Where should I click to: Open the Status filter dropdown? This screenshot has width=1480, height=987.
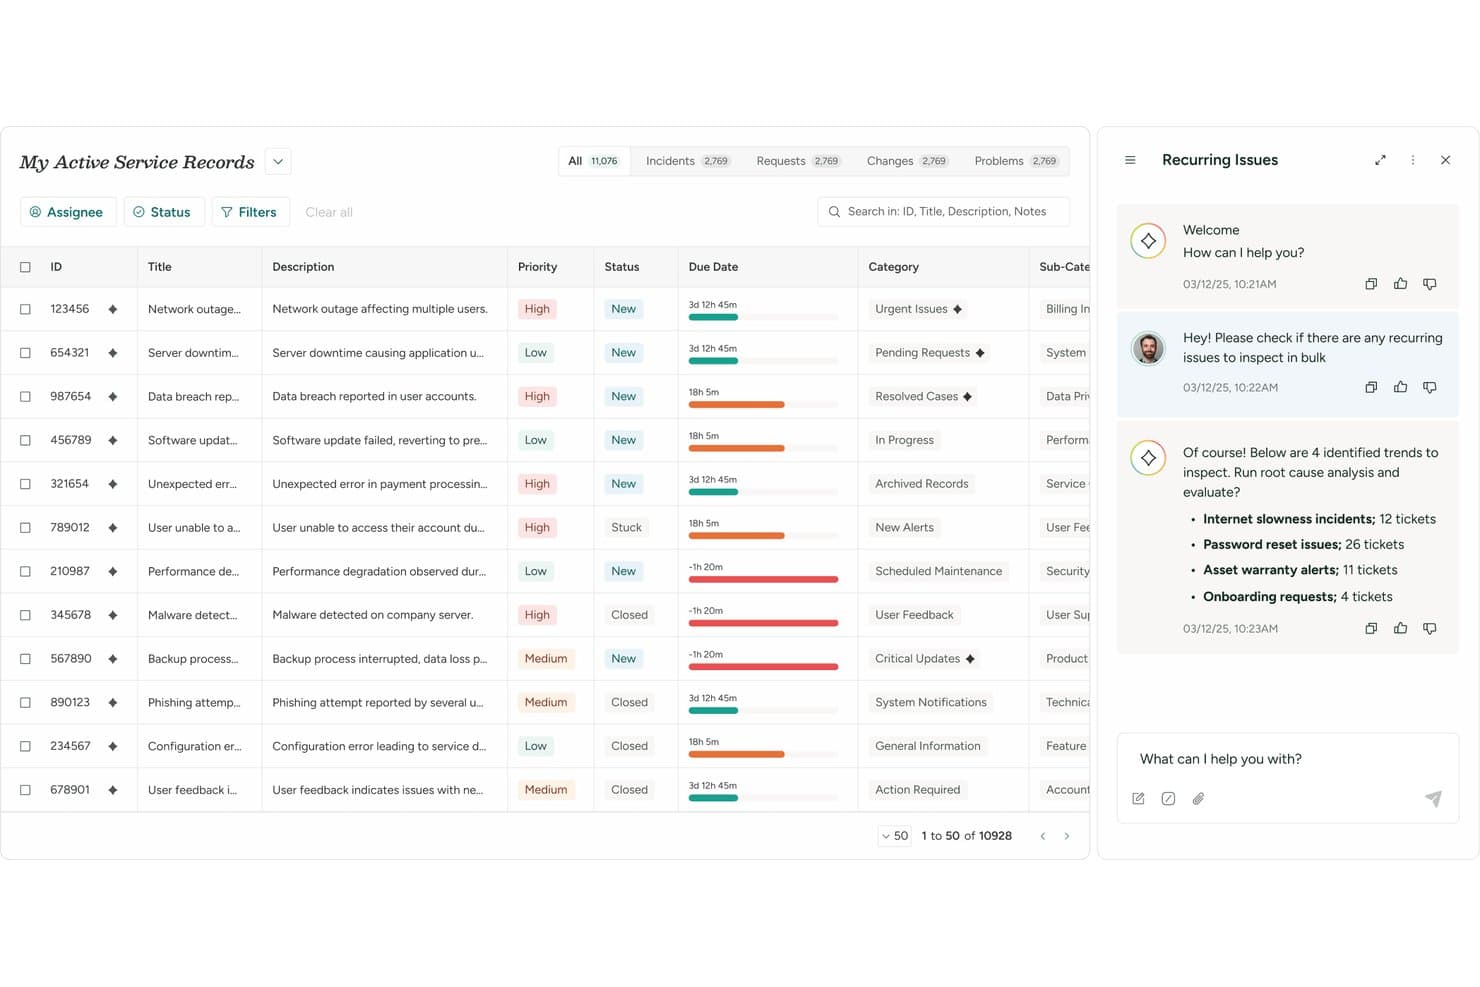click(x=164, y=212)
